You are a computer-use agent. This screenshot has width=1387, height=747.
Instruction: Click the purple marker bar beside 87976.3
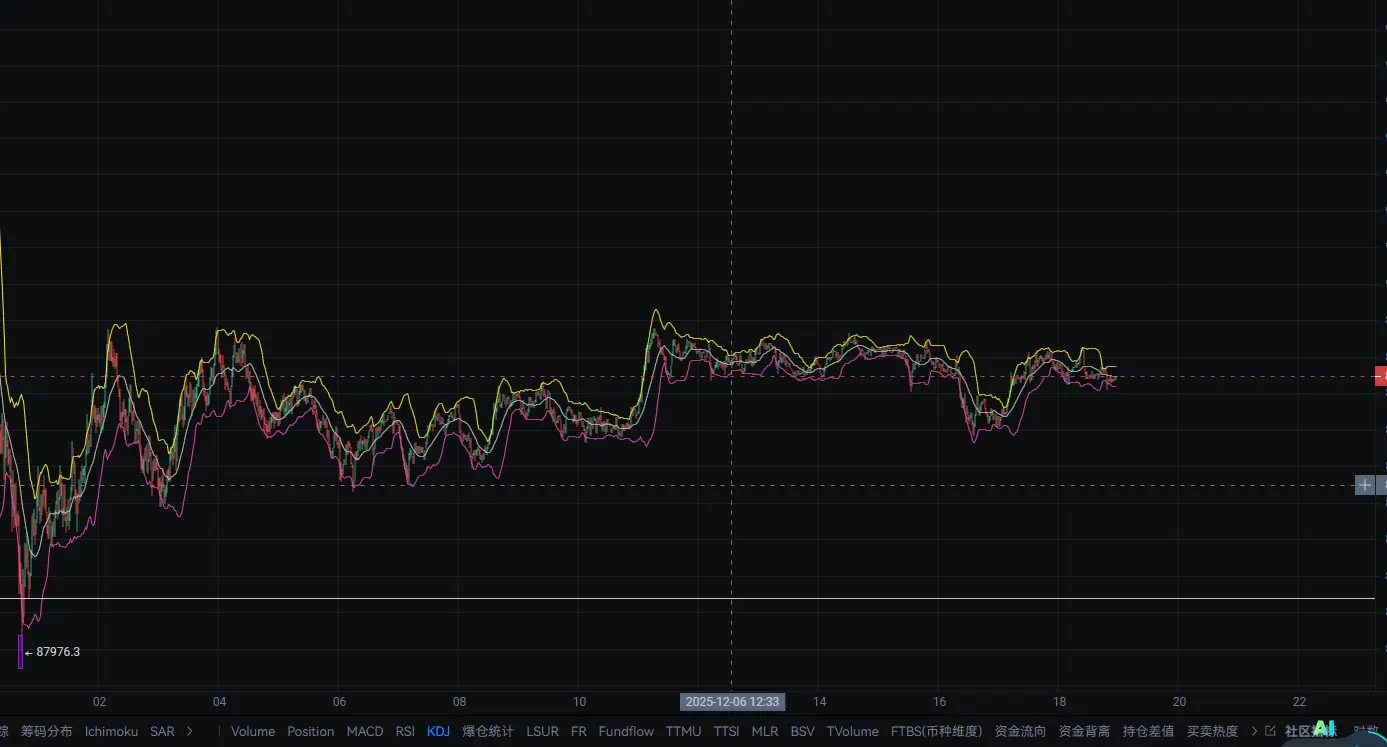[20, 651]
